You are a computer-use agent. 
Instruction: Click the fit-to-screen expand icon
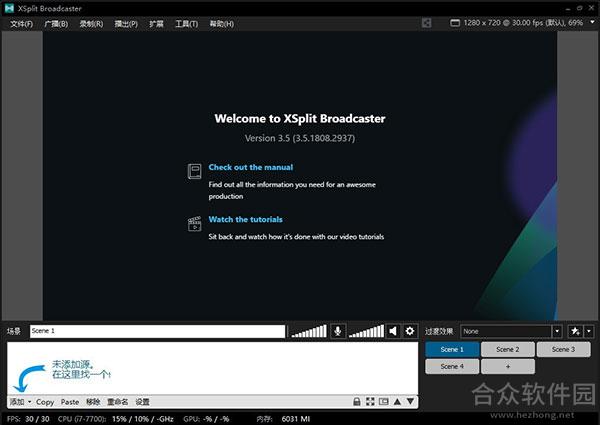(370, 402)
